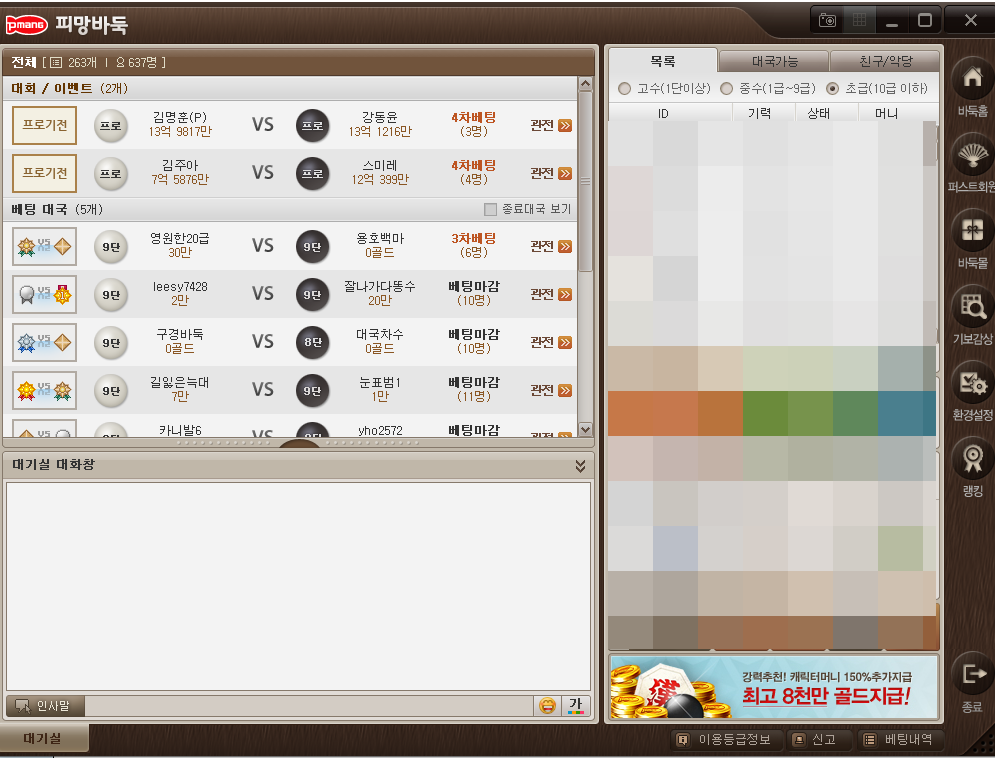
Task: Switch to the 대국가능 tab
Action: (x=774, y=61)
